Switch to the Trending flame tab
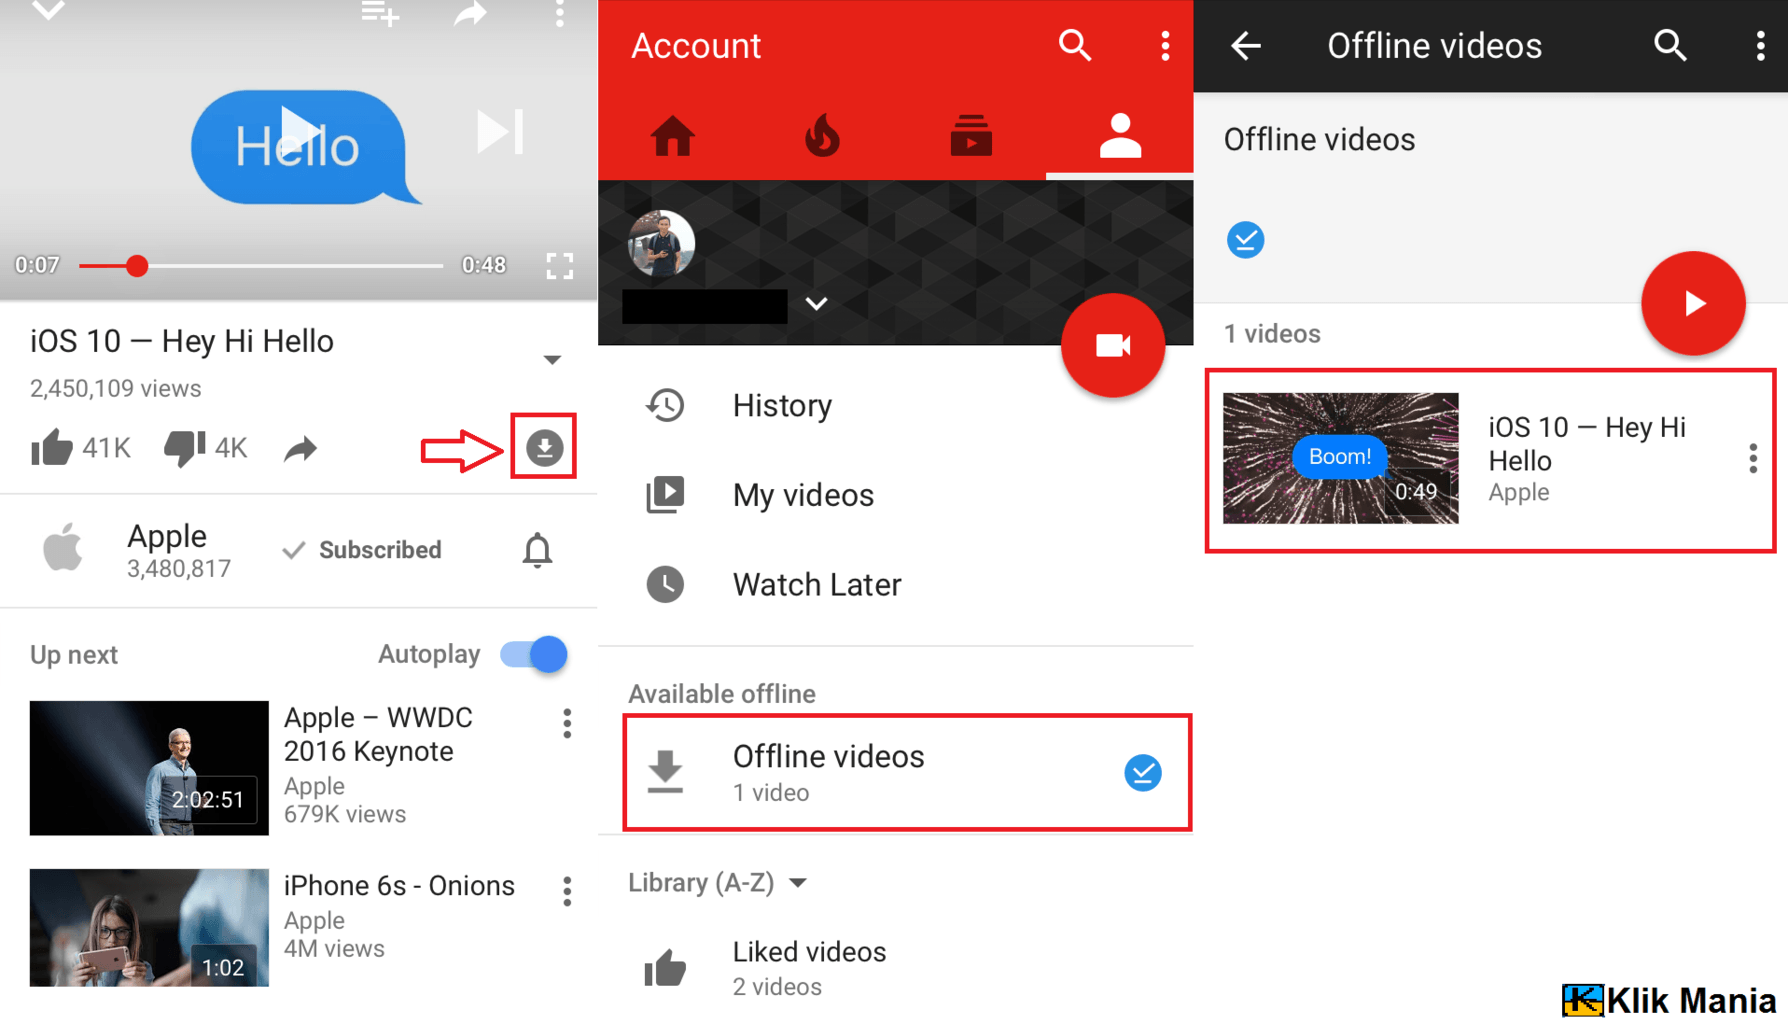The height and width of the screenshot is (1024, 1788). click(822, 136)
